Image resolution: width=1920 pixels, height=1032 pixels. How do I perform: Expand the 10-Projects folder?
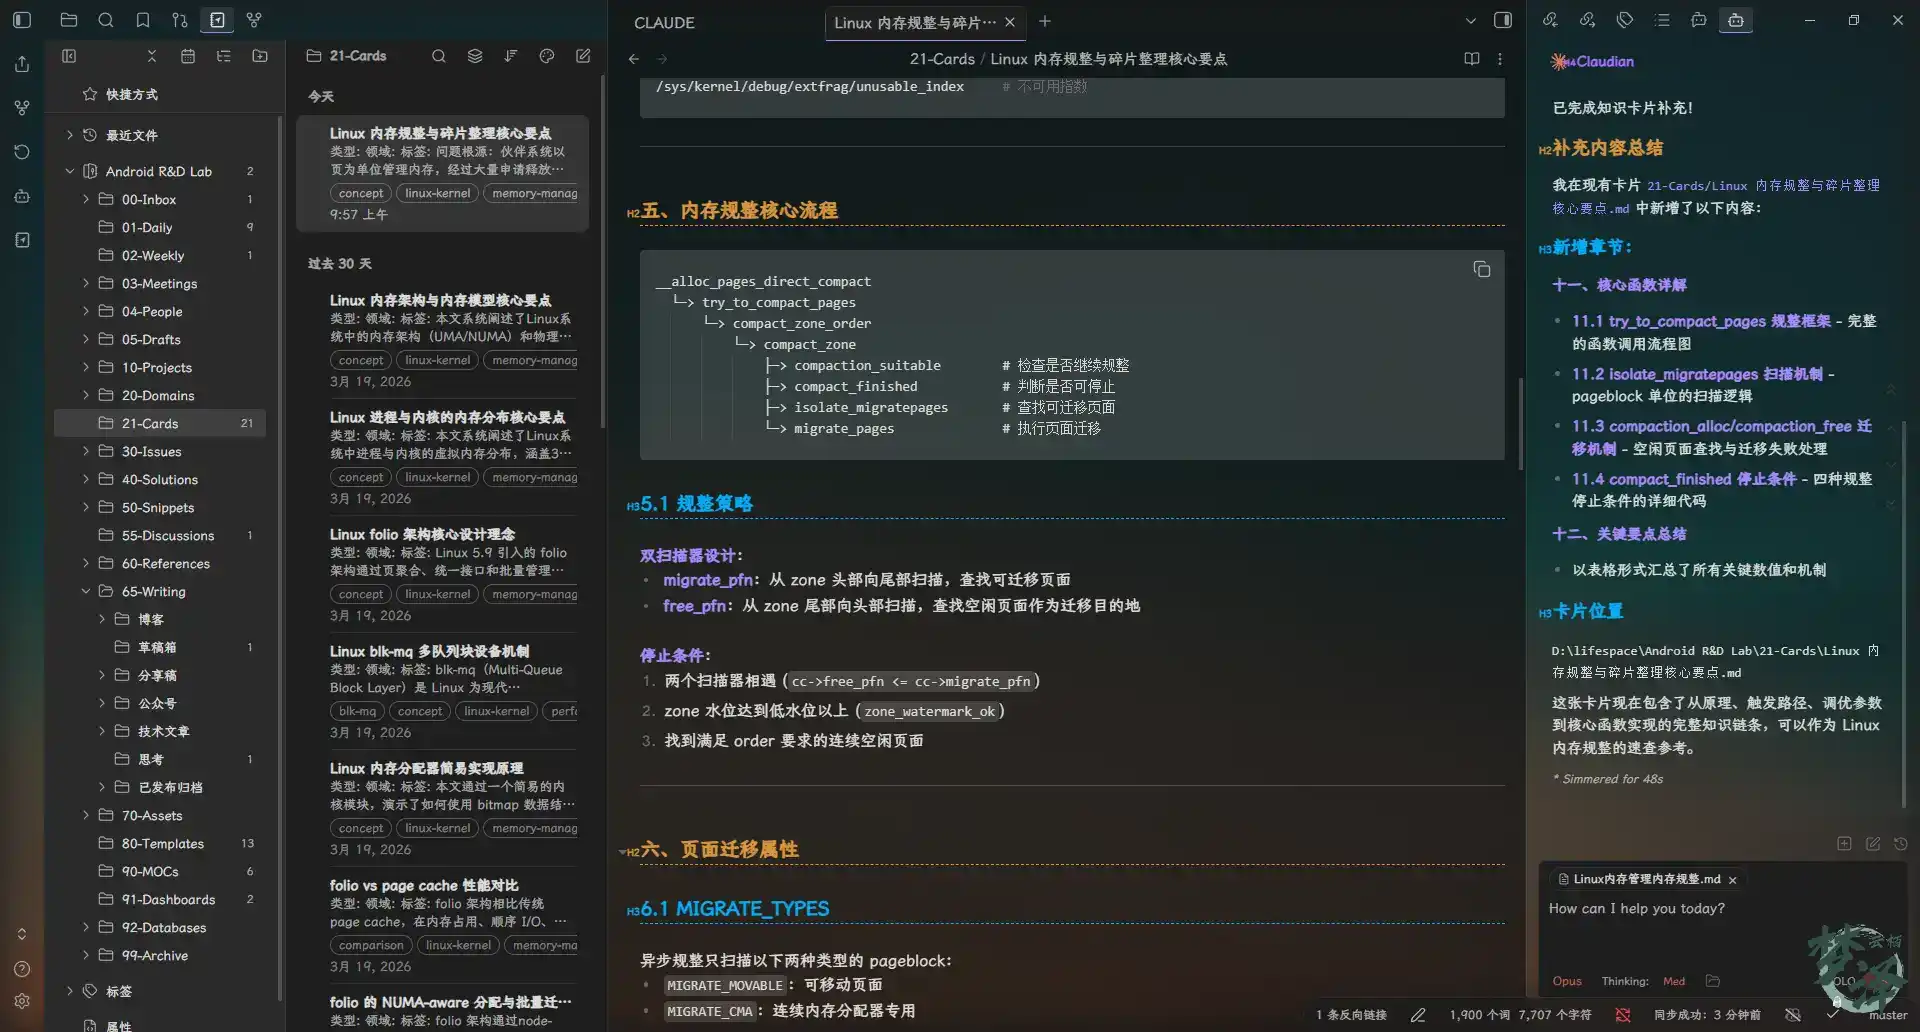coord(86,367)
